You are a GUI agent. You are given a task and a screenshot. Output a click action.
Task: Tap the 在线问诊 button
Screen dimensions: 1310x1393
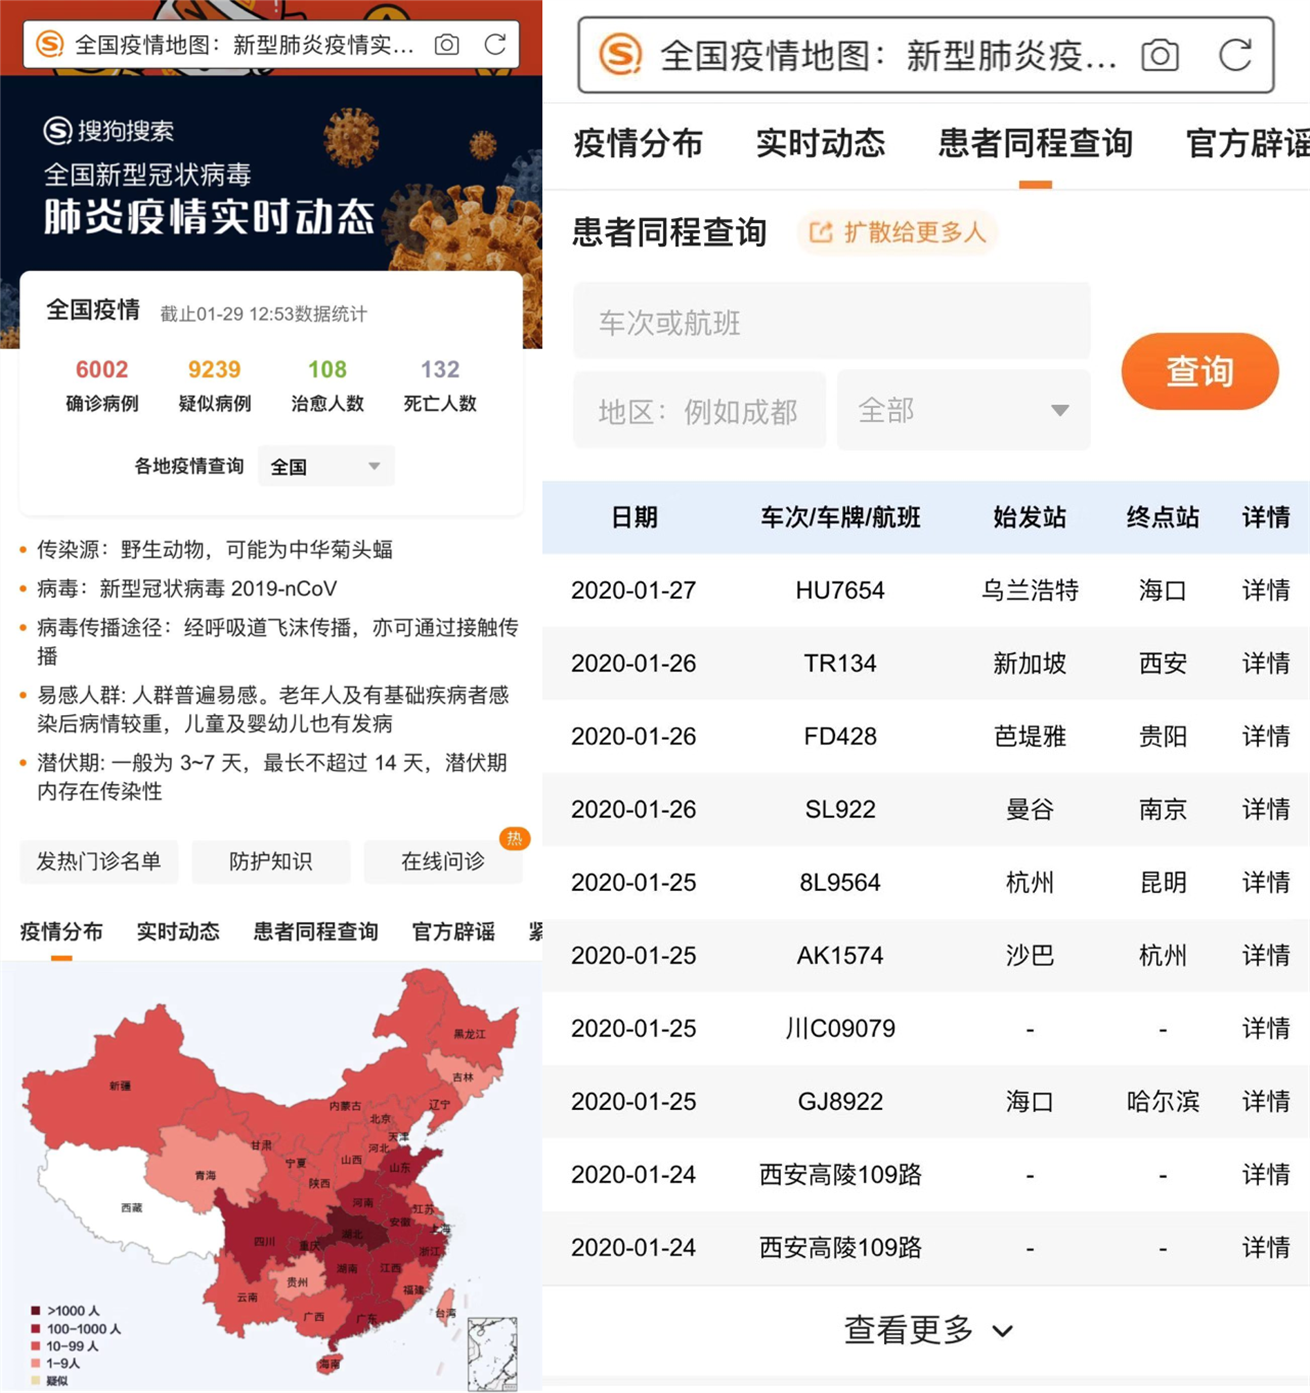click(443, 862)
